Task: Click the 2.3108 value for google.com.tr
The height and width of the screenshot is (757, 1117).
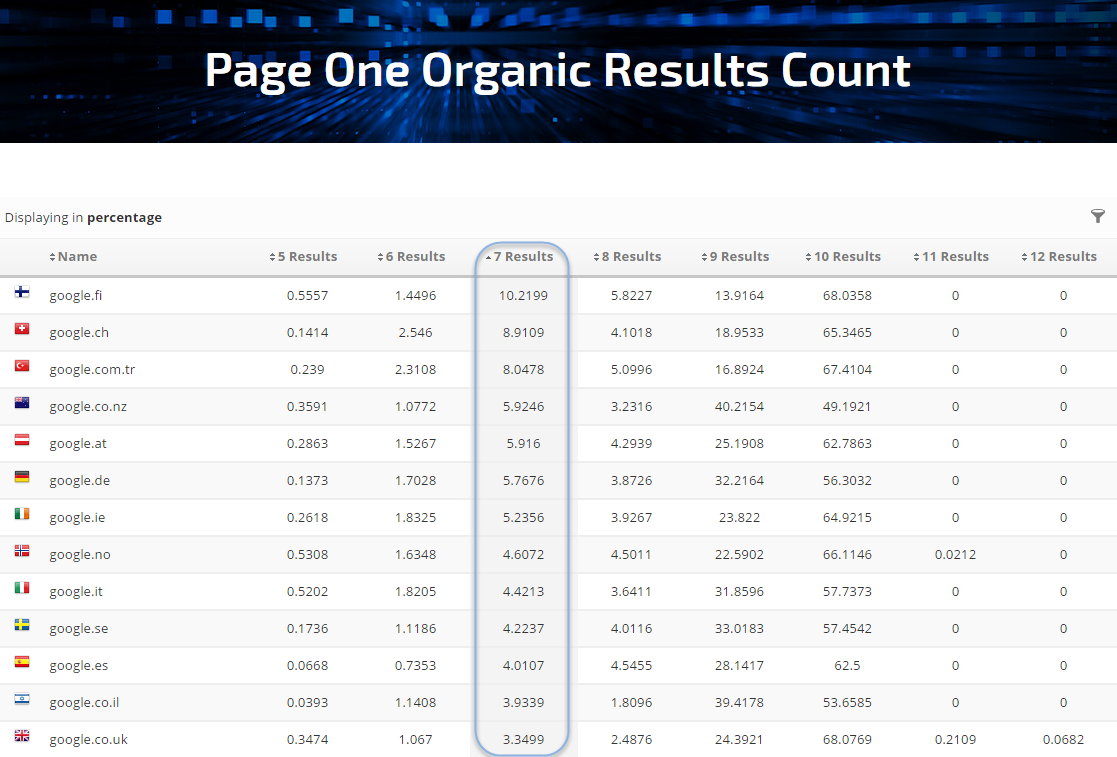Action: [415, 370]
